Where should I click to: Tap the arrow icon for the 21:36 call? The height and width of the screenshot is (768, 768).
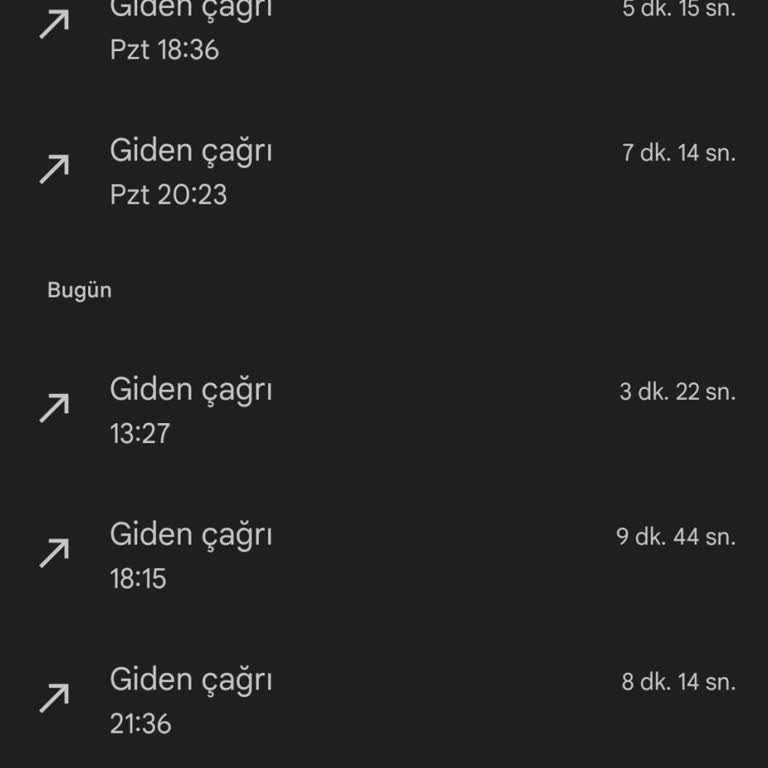54,698
